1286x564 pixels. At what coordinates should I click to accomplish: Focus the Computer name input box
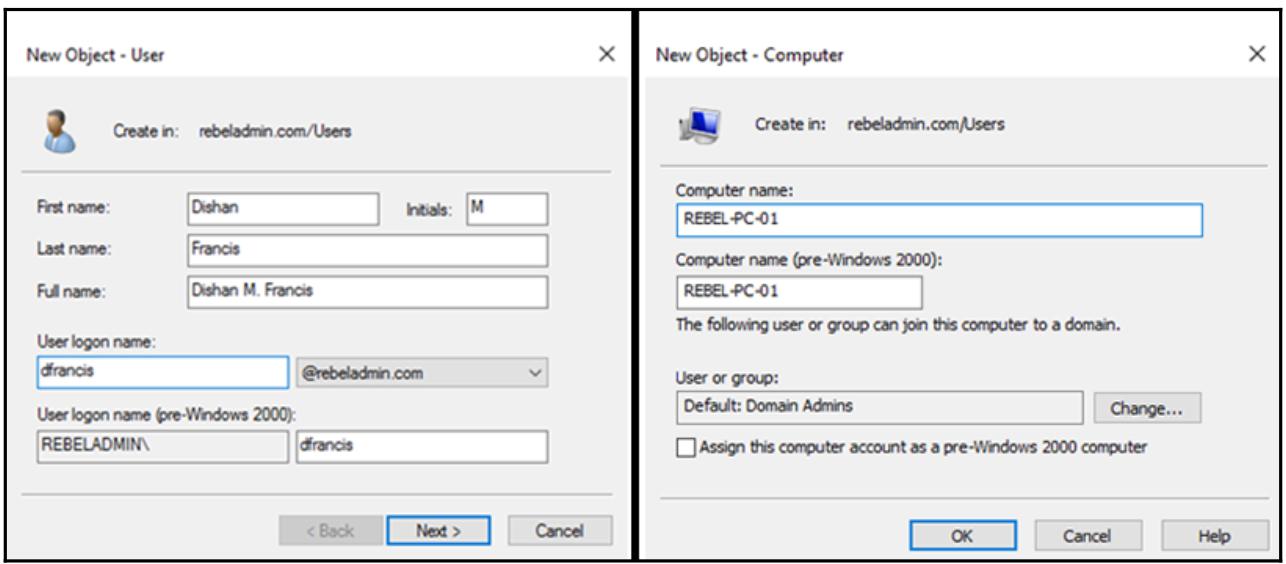[938, 221]
